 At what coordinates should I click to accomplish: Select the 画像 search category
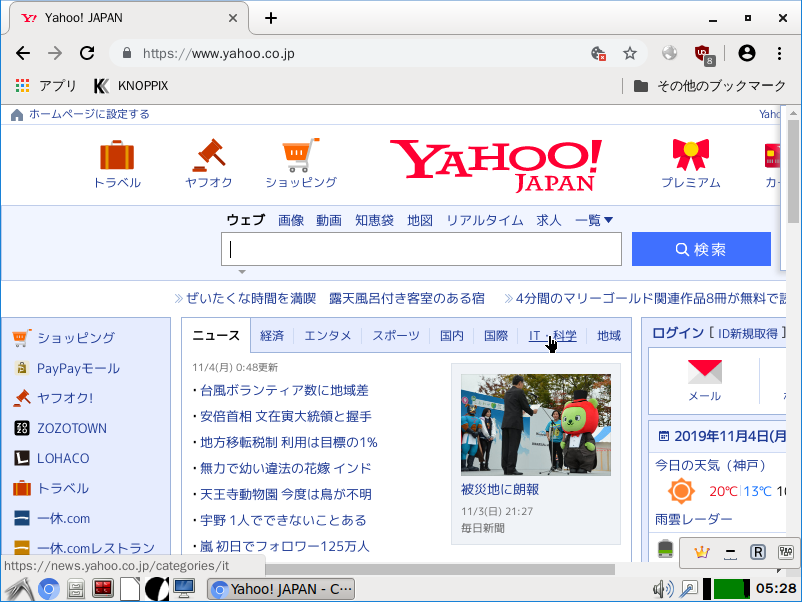pyautogui.click(x=291, y=220)
